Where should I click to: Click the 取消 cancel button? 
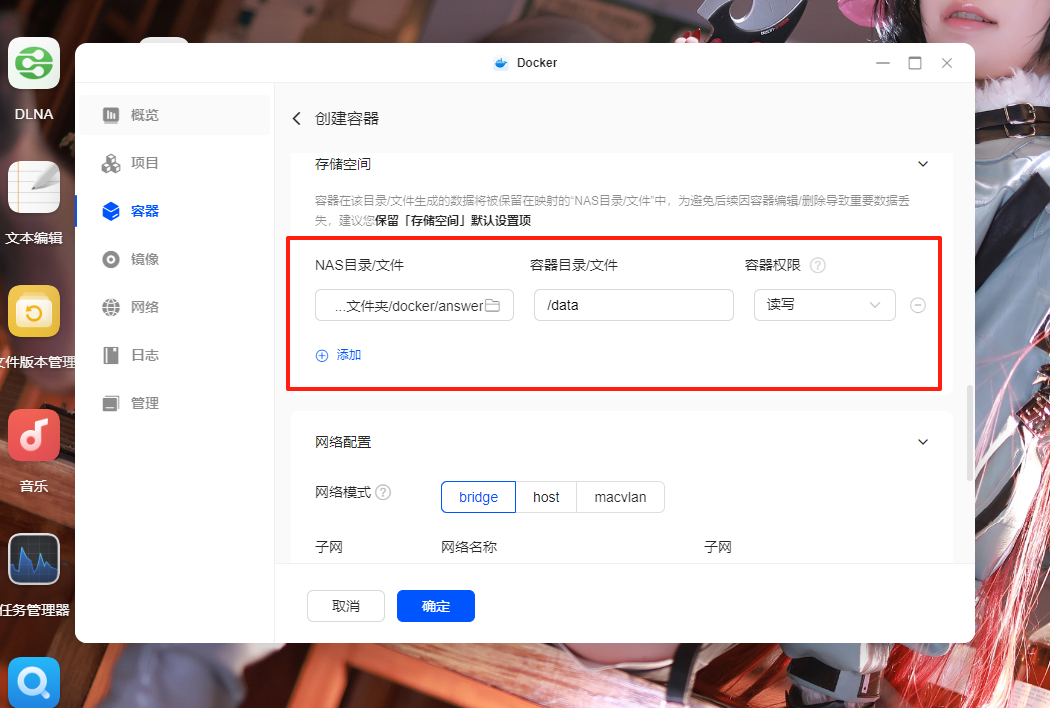coord(346,606)
